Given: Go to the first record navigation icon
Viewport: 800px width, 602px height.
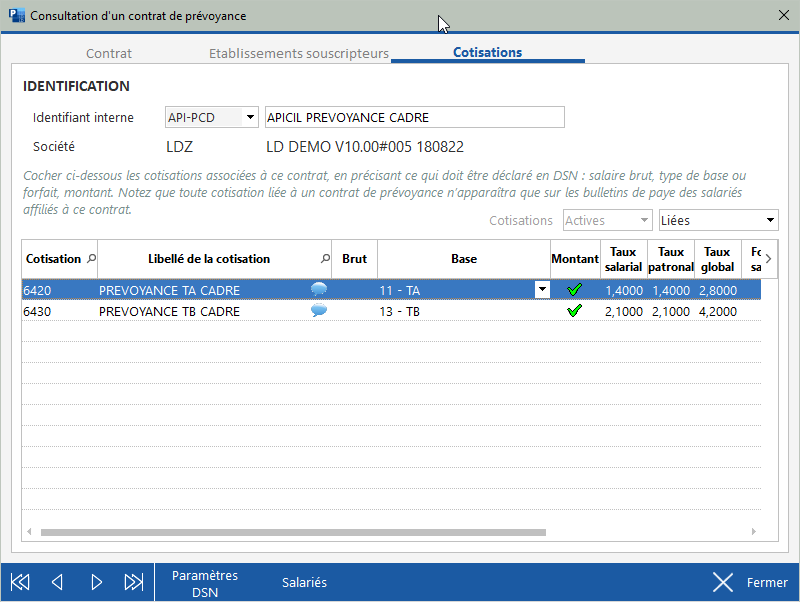Looking at the screenshot, I should point(20,582).
